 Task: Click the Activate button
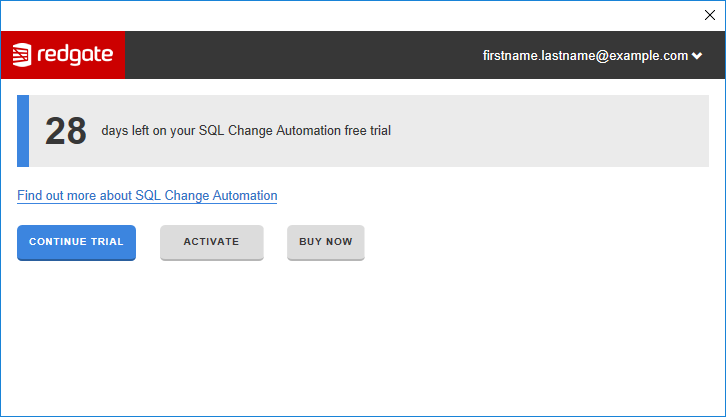tap(211, 242)
